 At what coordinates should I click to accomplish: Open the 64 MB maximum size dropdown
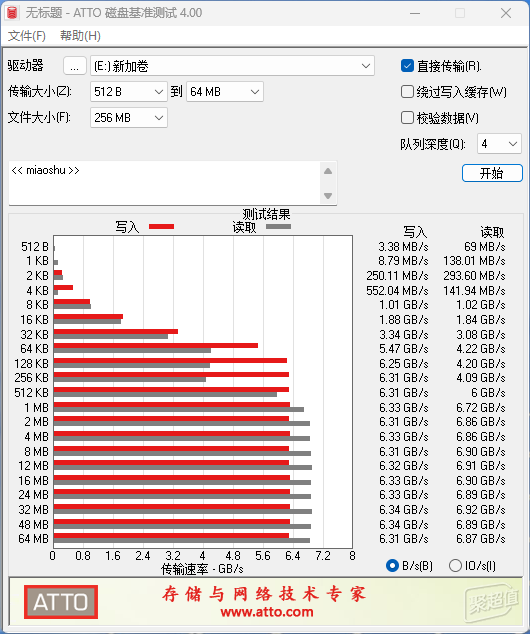click(225, 92)
